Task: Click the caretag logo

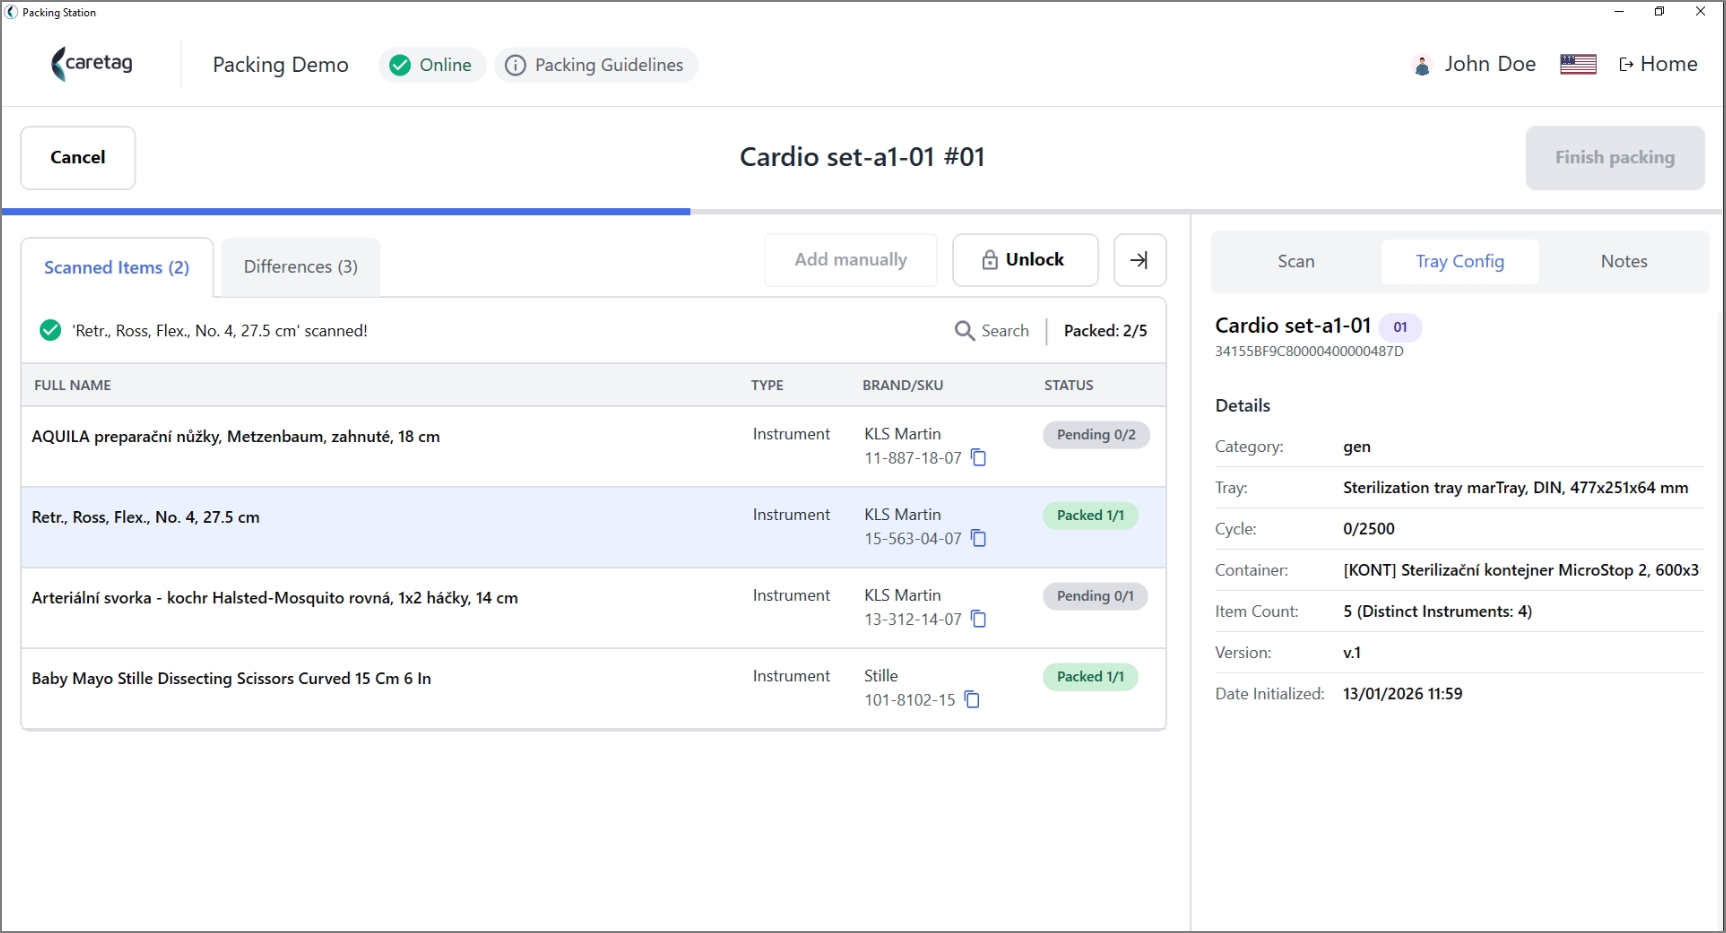Action: click(x=92, y=64)
